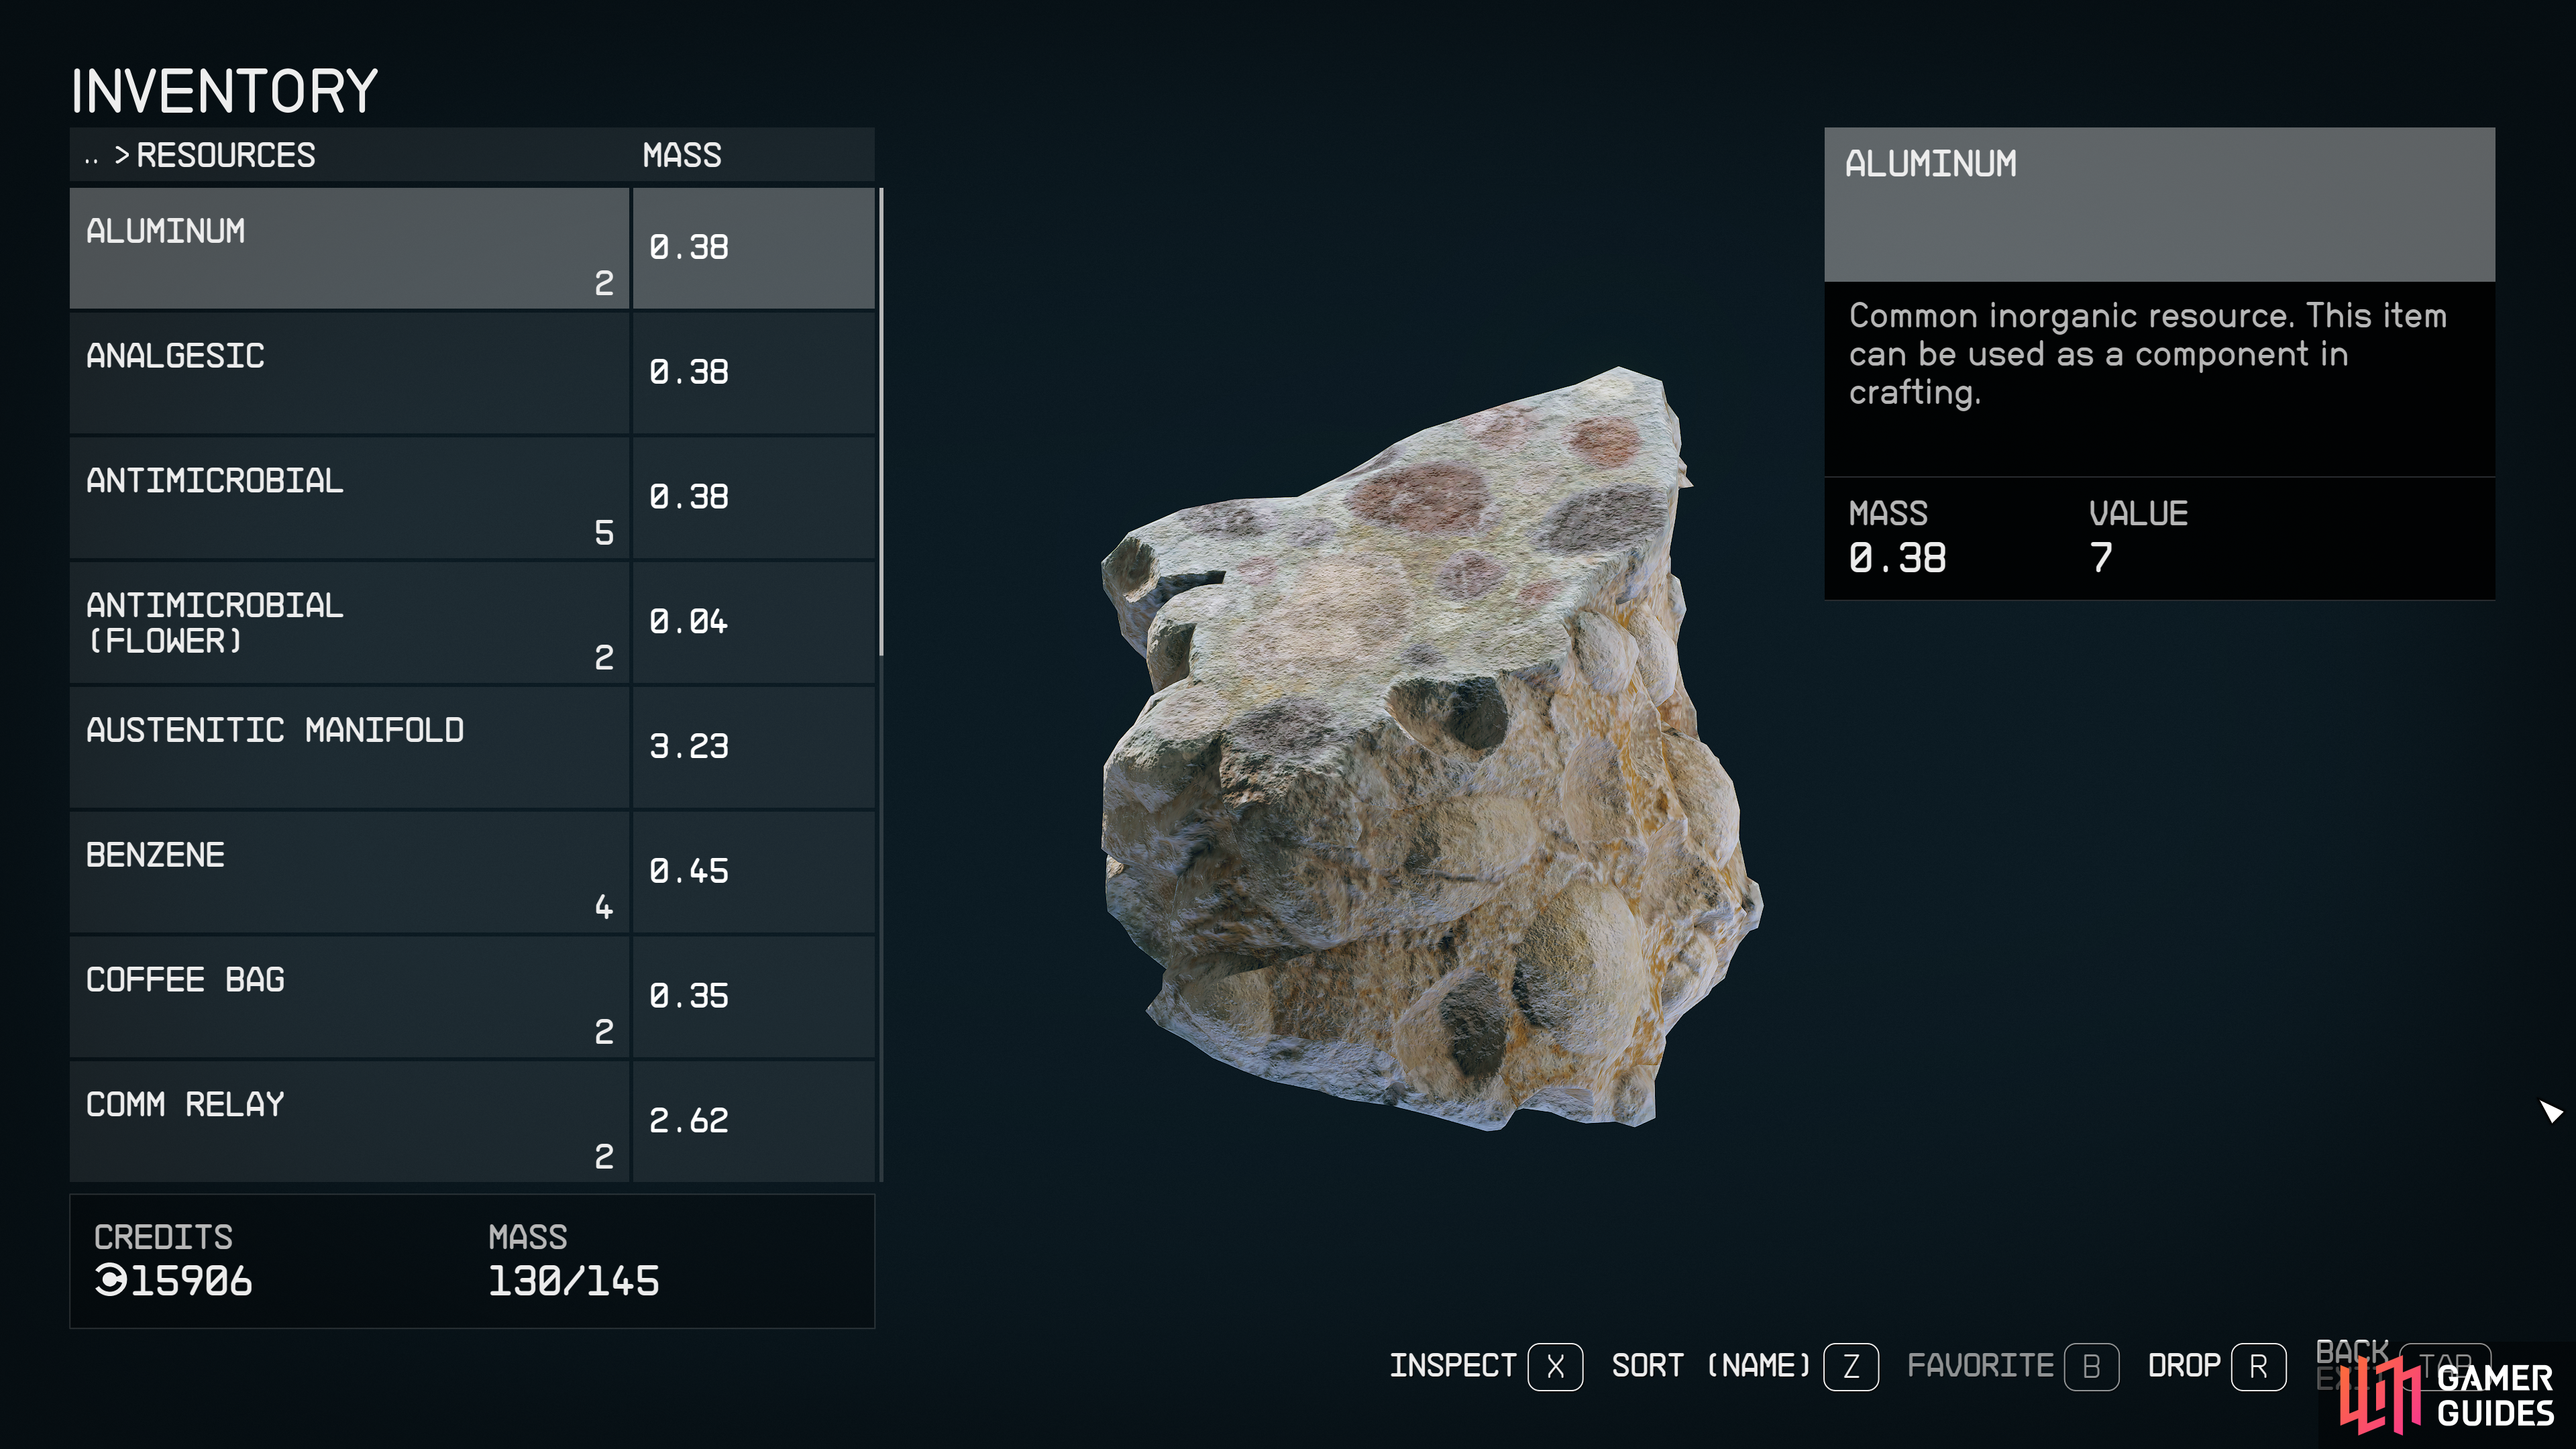Click the Comm Relay mass 2.62

point(689,1121)
